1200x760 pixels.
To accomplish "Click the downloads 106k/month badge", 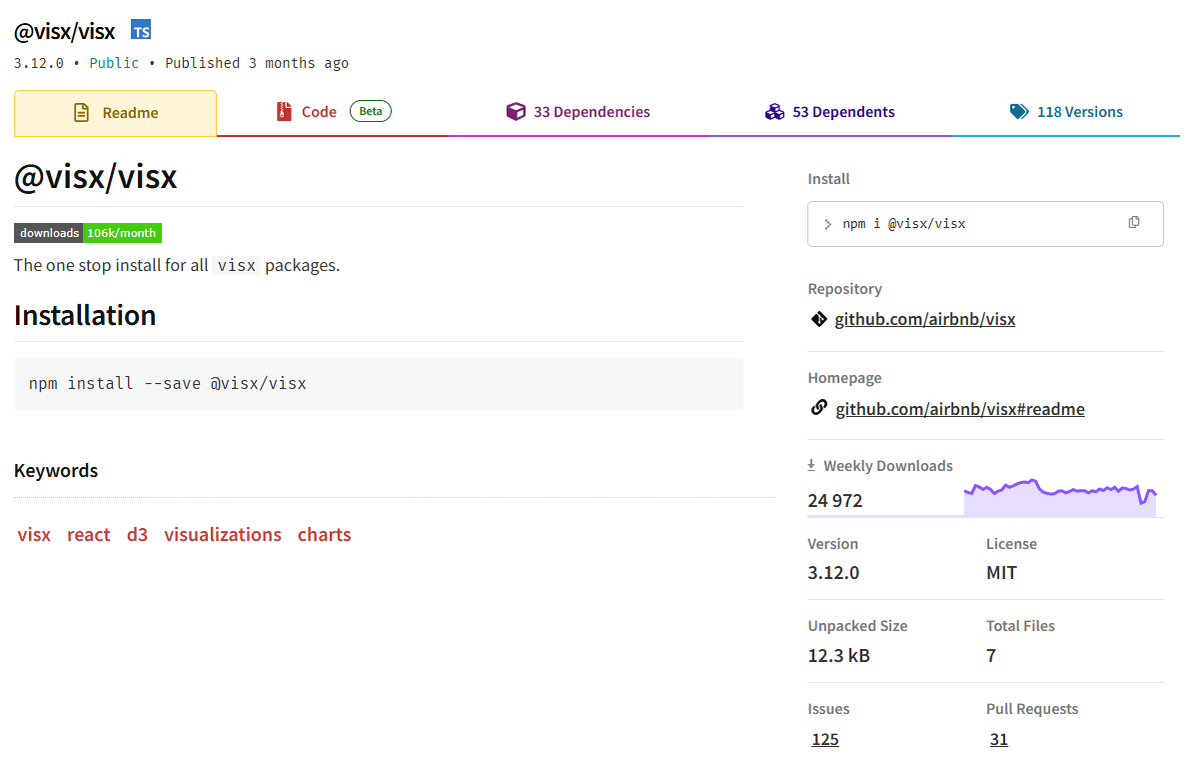I will (x=88, y=233).
